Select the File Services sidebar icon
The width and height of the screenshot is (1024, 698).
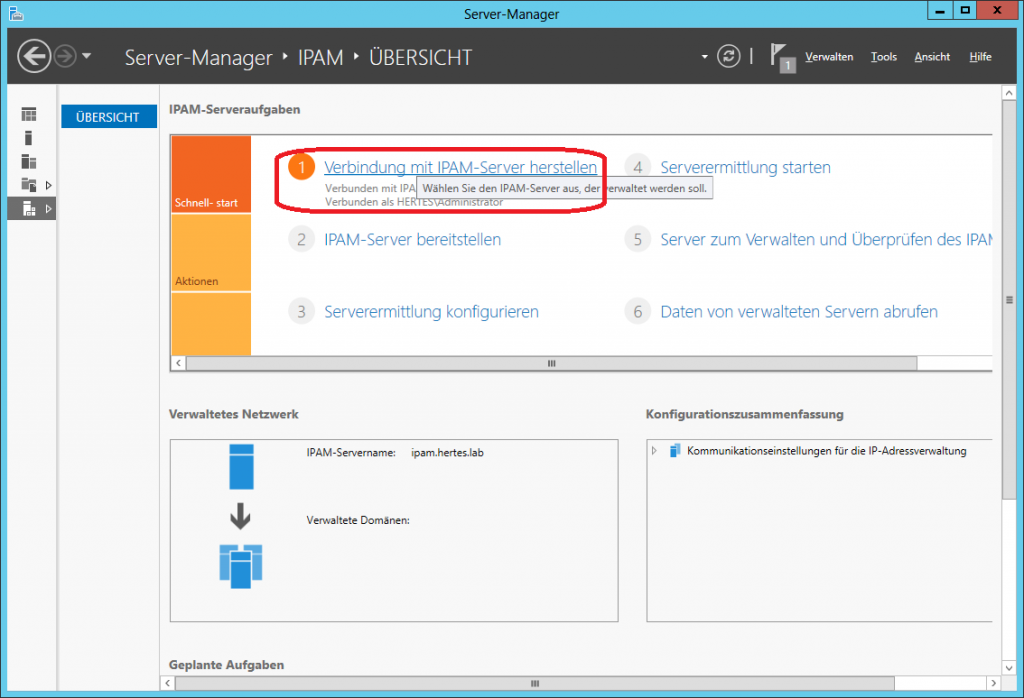29,184
